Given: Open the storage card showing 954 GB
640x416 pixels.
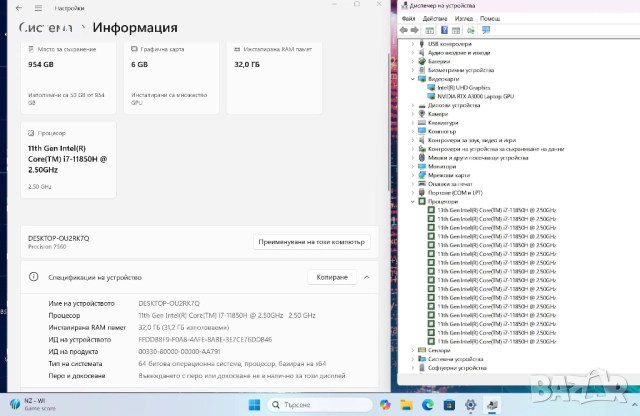Looking at the screenshot, I should [68, 78].
